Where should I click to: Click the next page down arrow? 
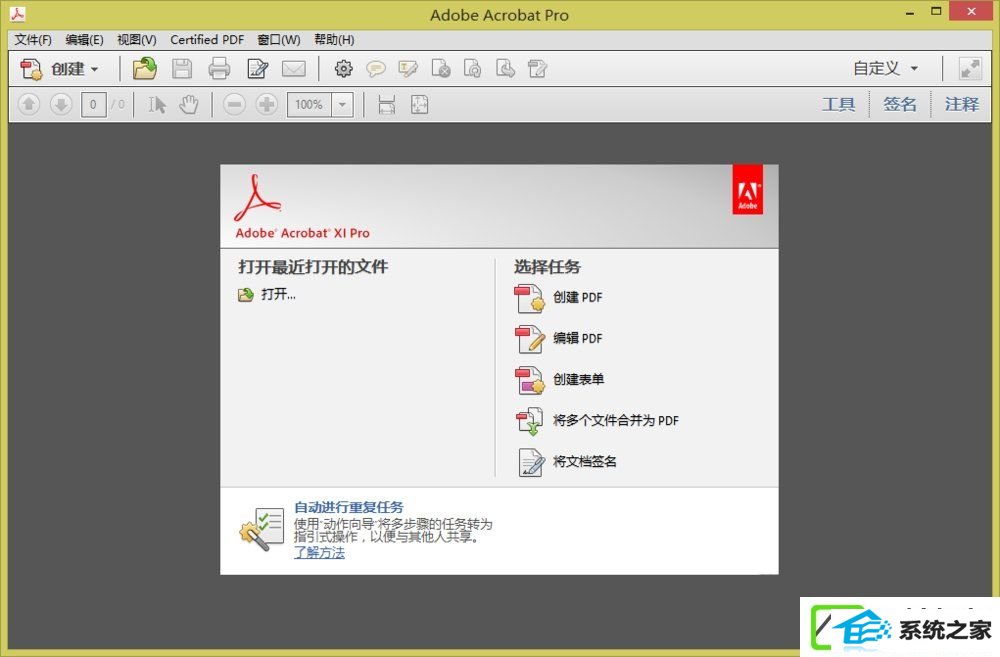coord(61,104)
